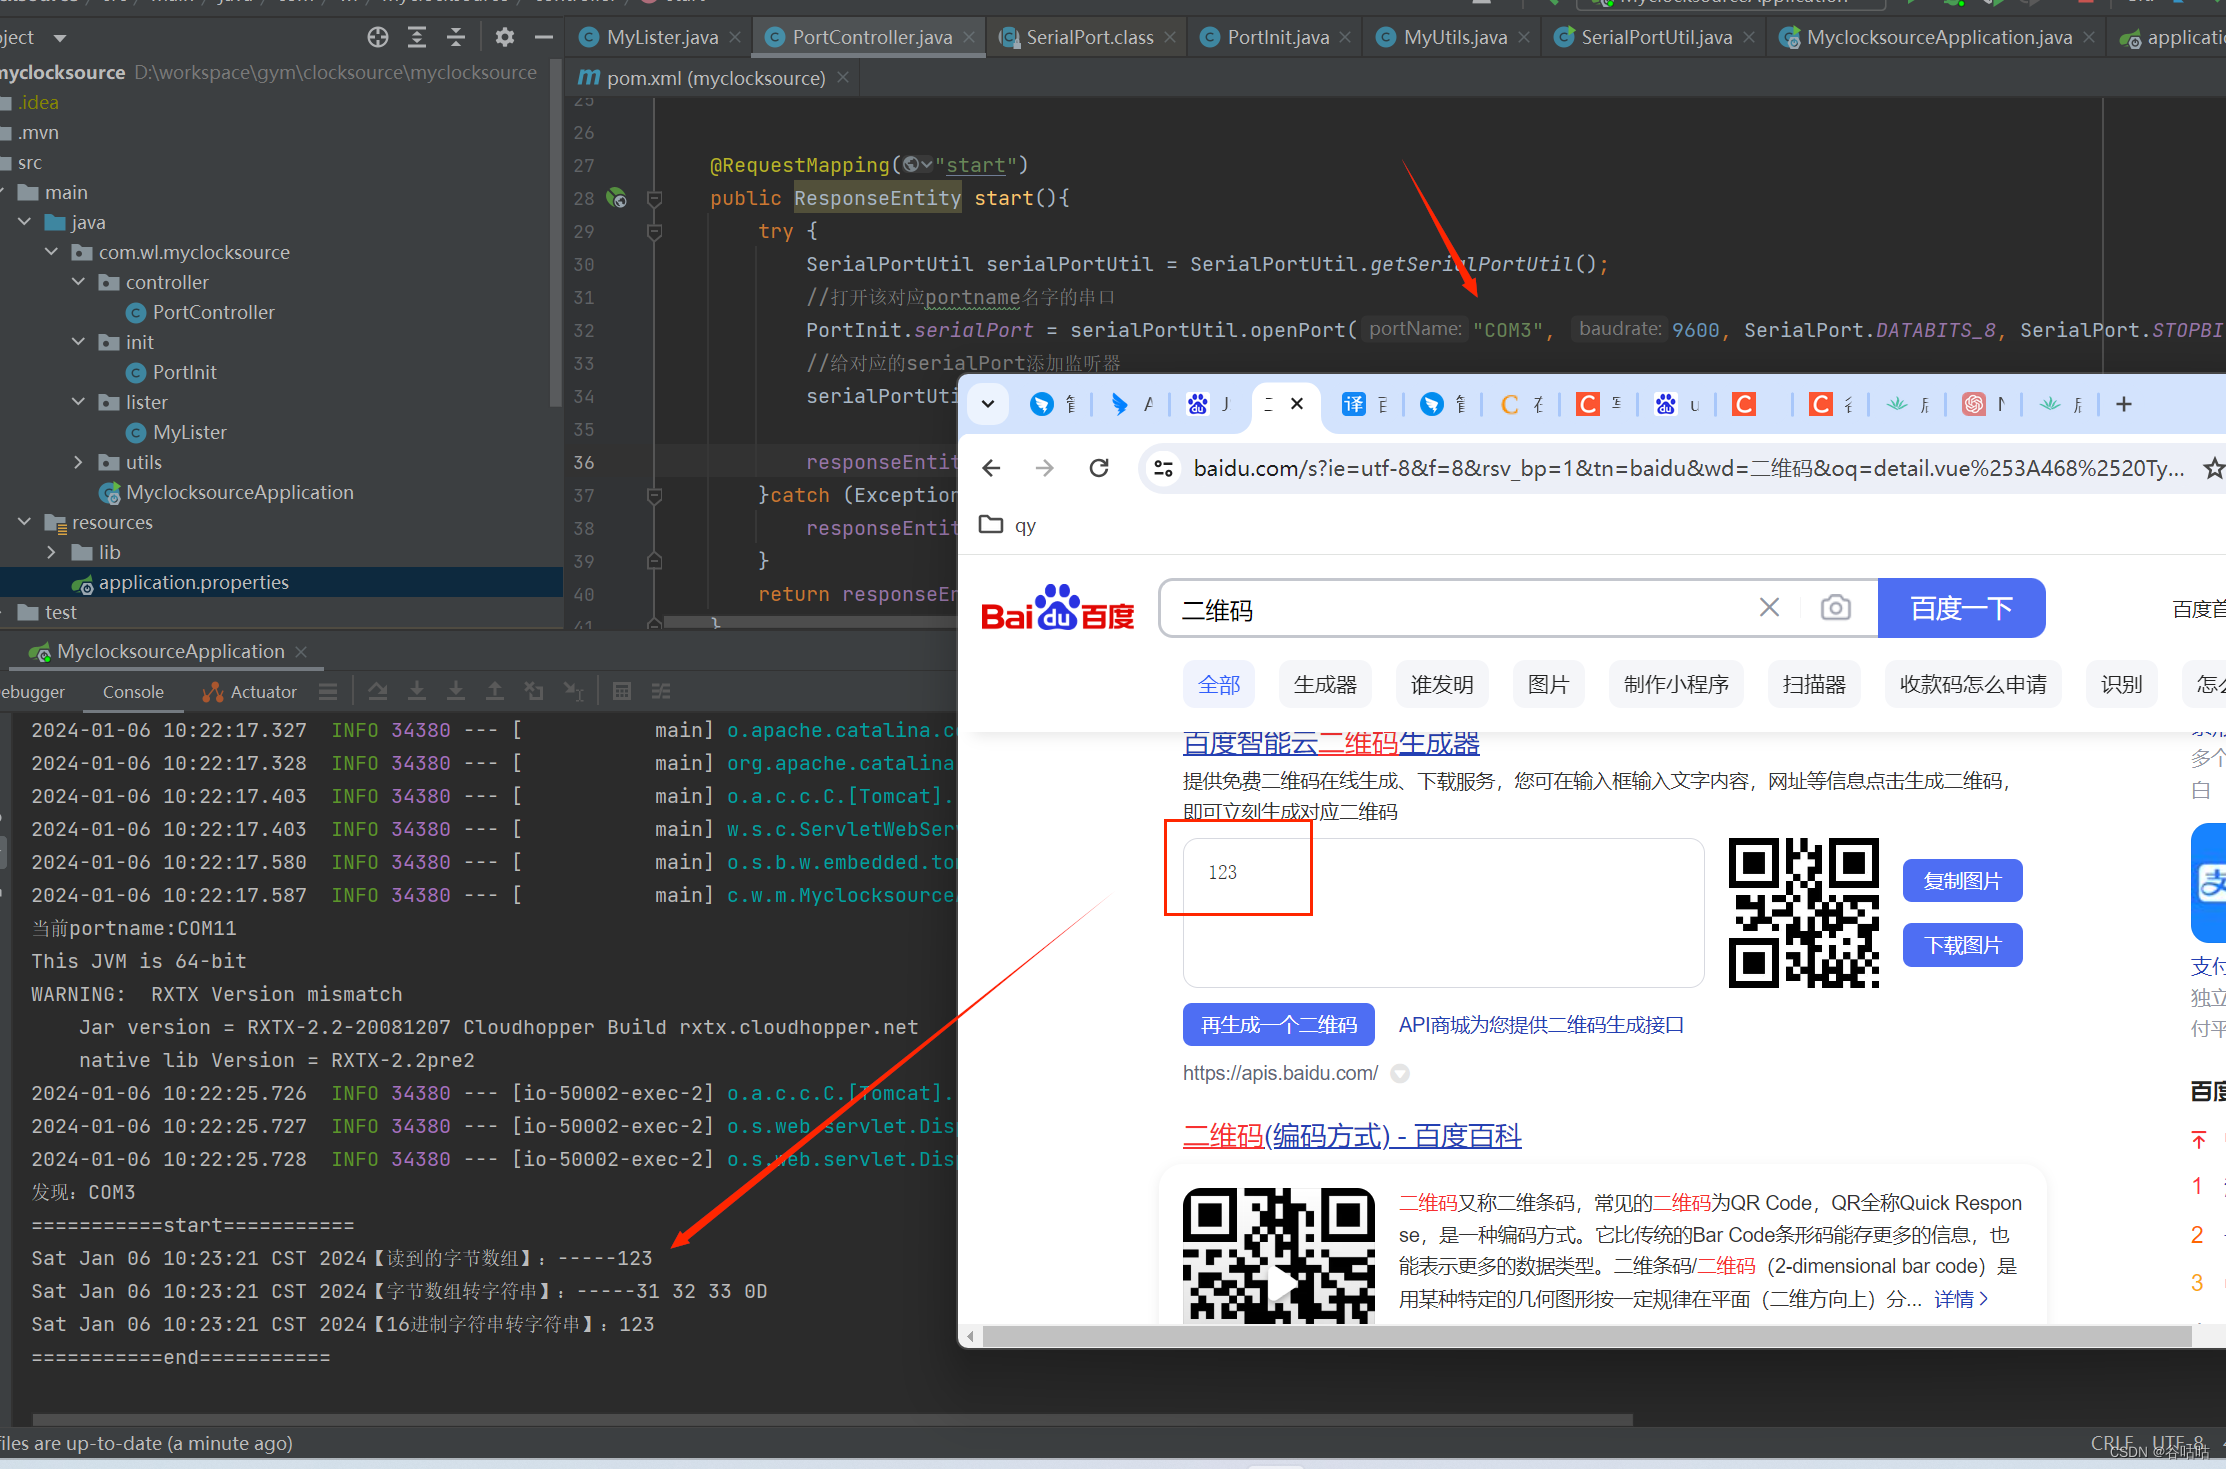2226x1469 pixels.
Task: Click the 百度一下 search button
Action: 1961,608
